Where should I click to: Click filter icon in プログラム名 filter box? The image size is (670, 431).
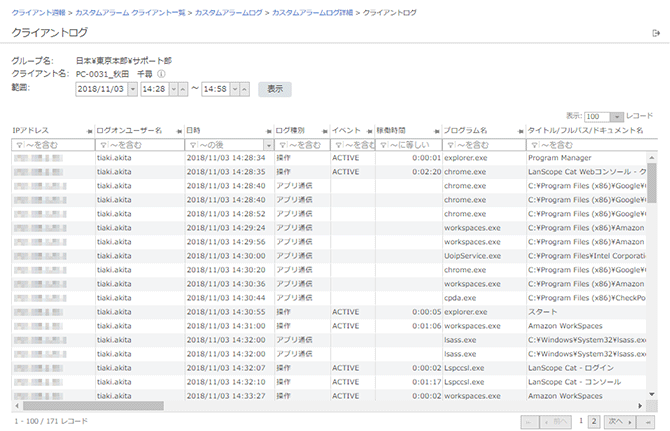click(x=449, y=145)
